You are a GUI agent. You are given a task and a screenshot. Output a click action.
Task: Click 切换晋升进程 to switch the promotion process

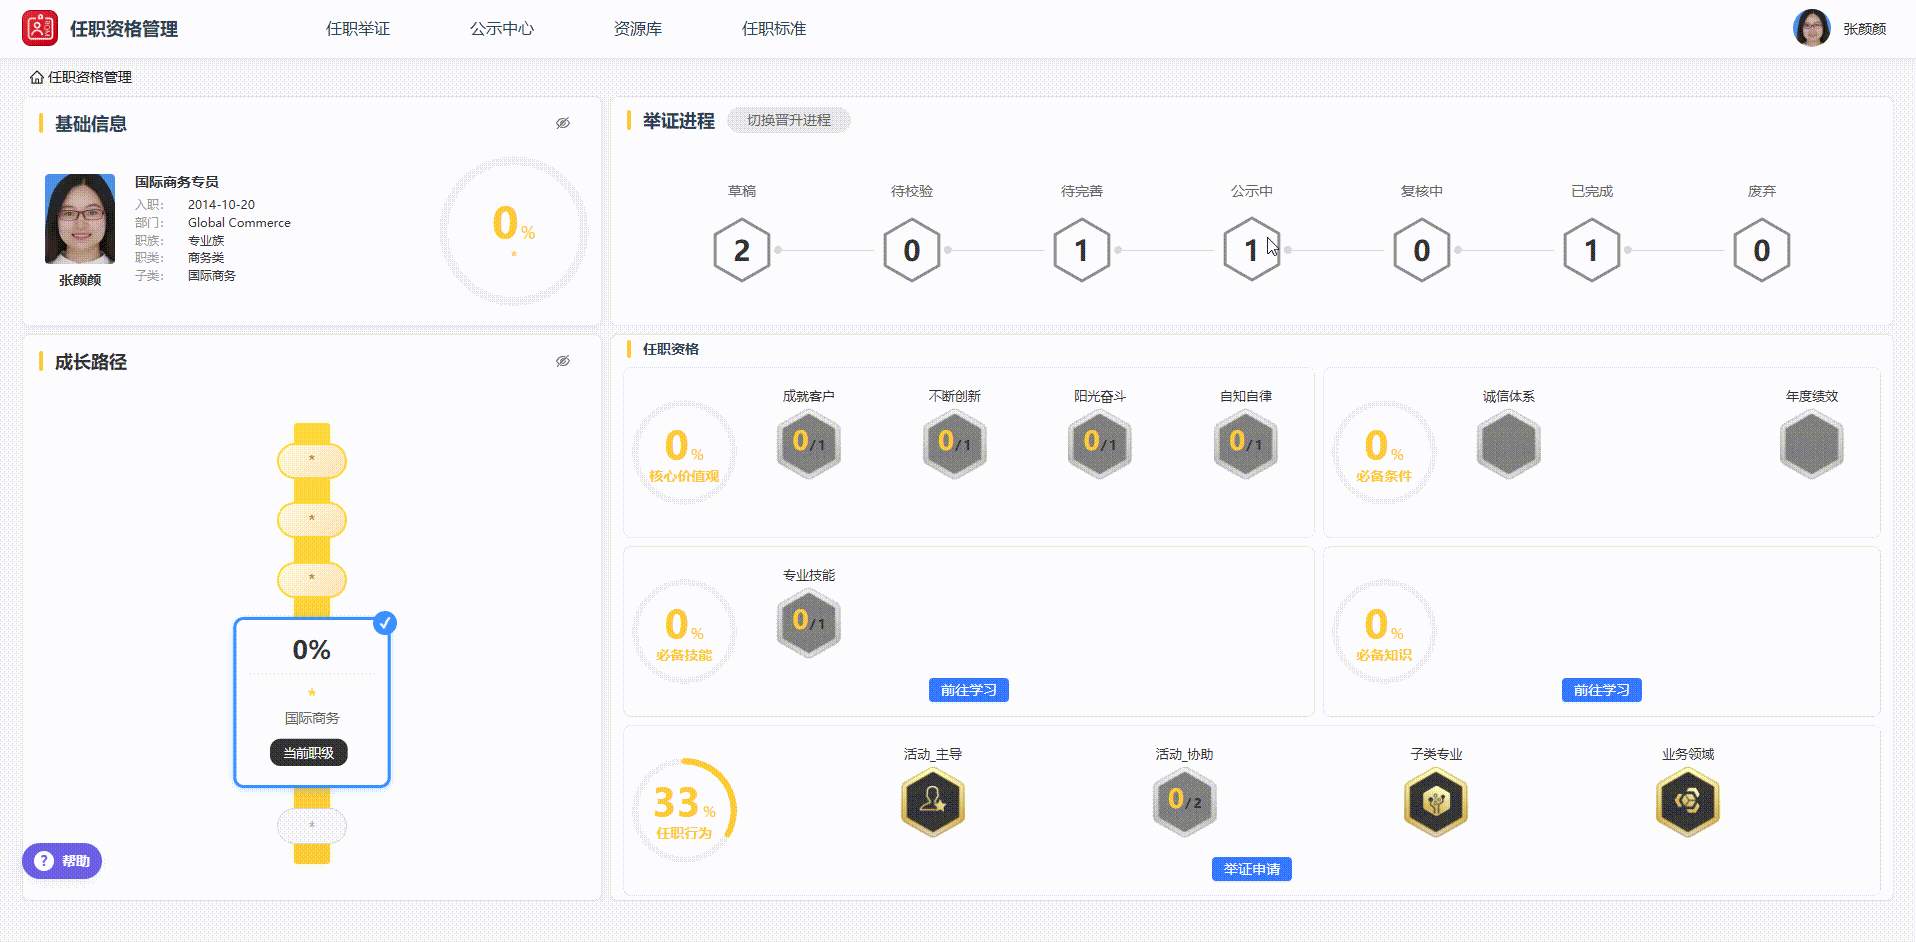tap(789, 120)
